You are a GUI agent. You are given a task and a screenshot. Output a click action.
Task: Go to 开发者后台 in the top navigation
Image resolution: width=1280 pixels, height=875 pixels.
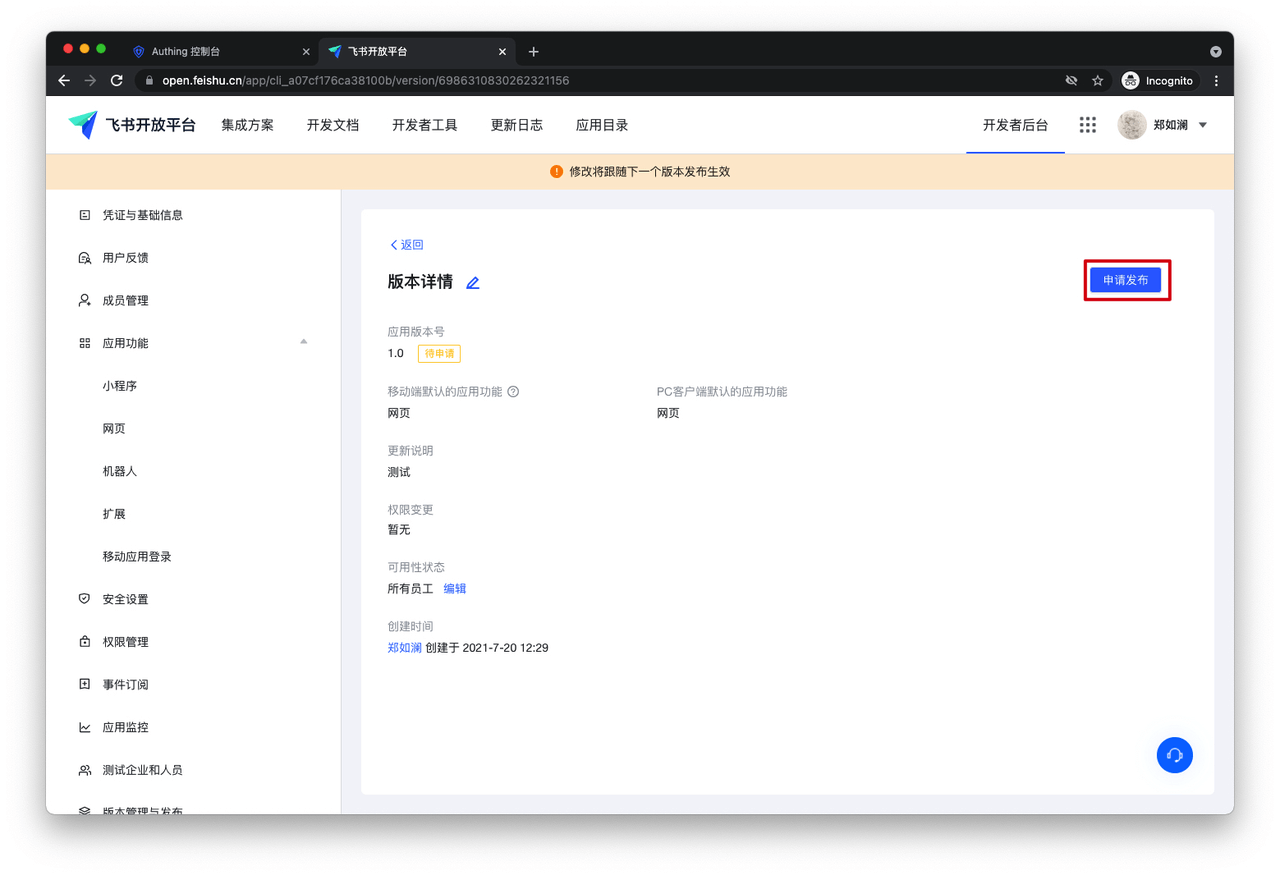coord(1015,125)
